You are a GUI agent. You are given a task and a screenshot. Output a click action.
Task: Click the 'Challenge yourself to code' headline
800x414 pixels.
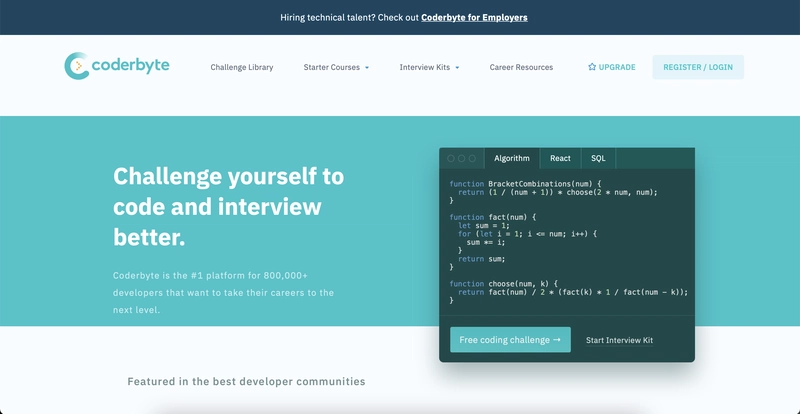(229, 207)
